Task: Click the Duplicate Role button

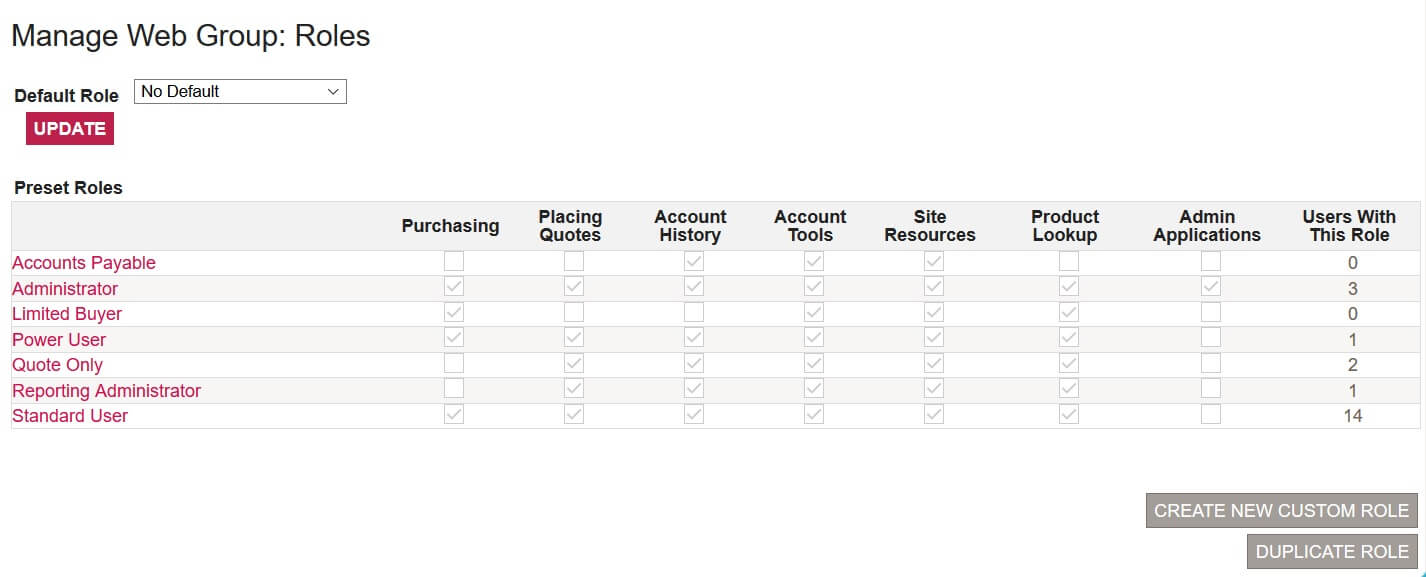Action: click(1332, 552)
